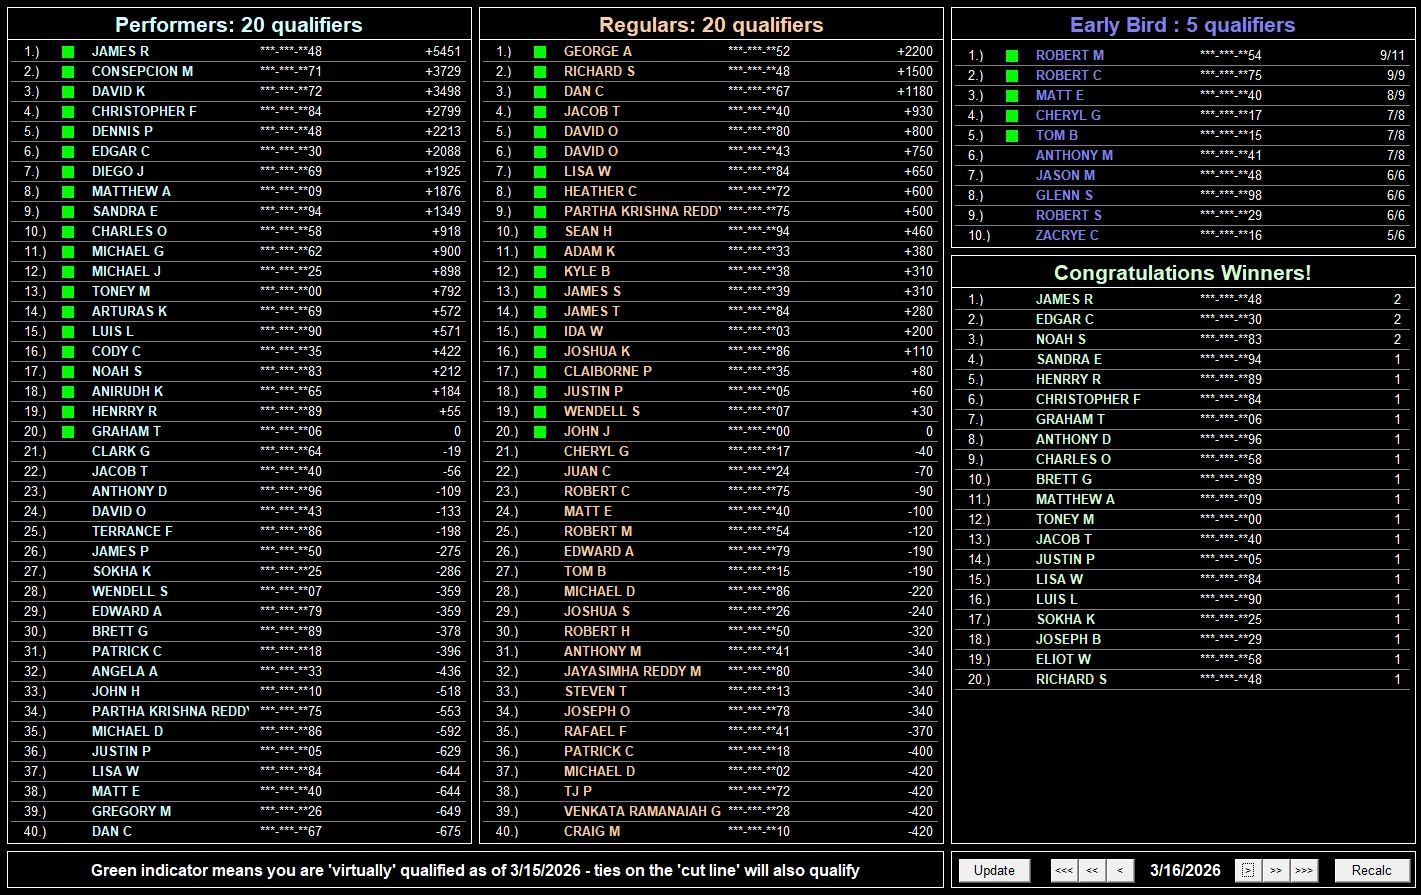
Task: Click the Update button
Action: tap(994, 870)
